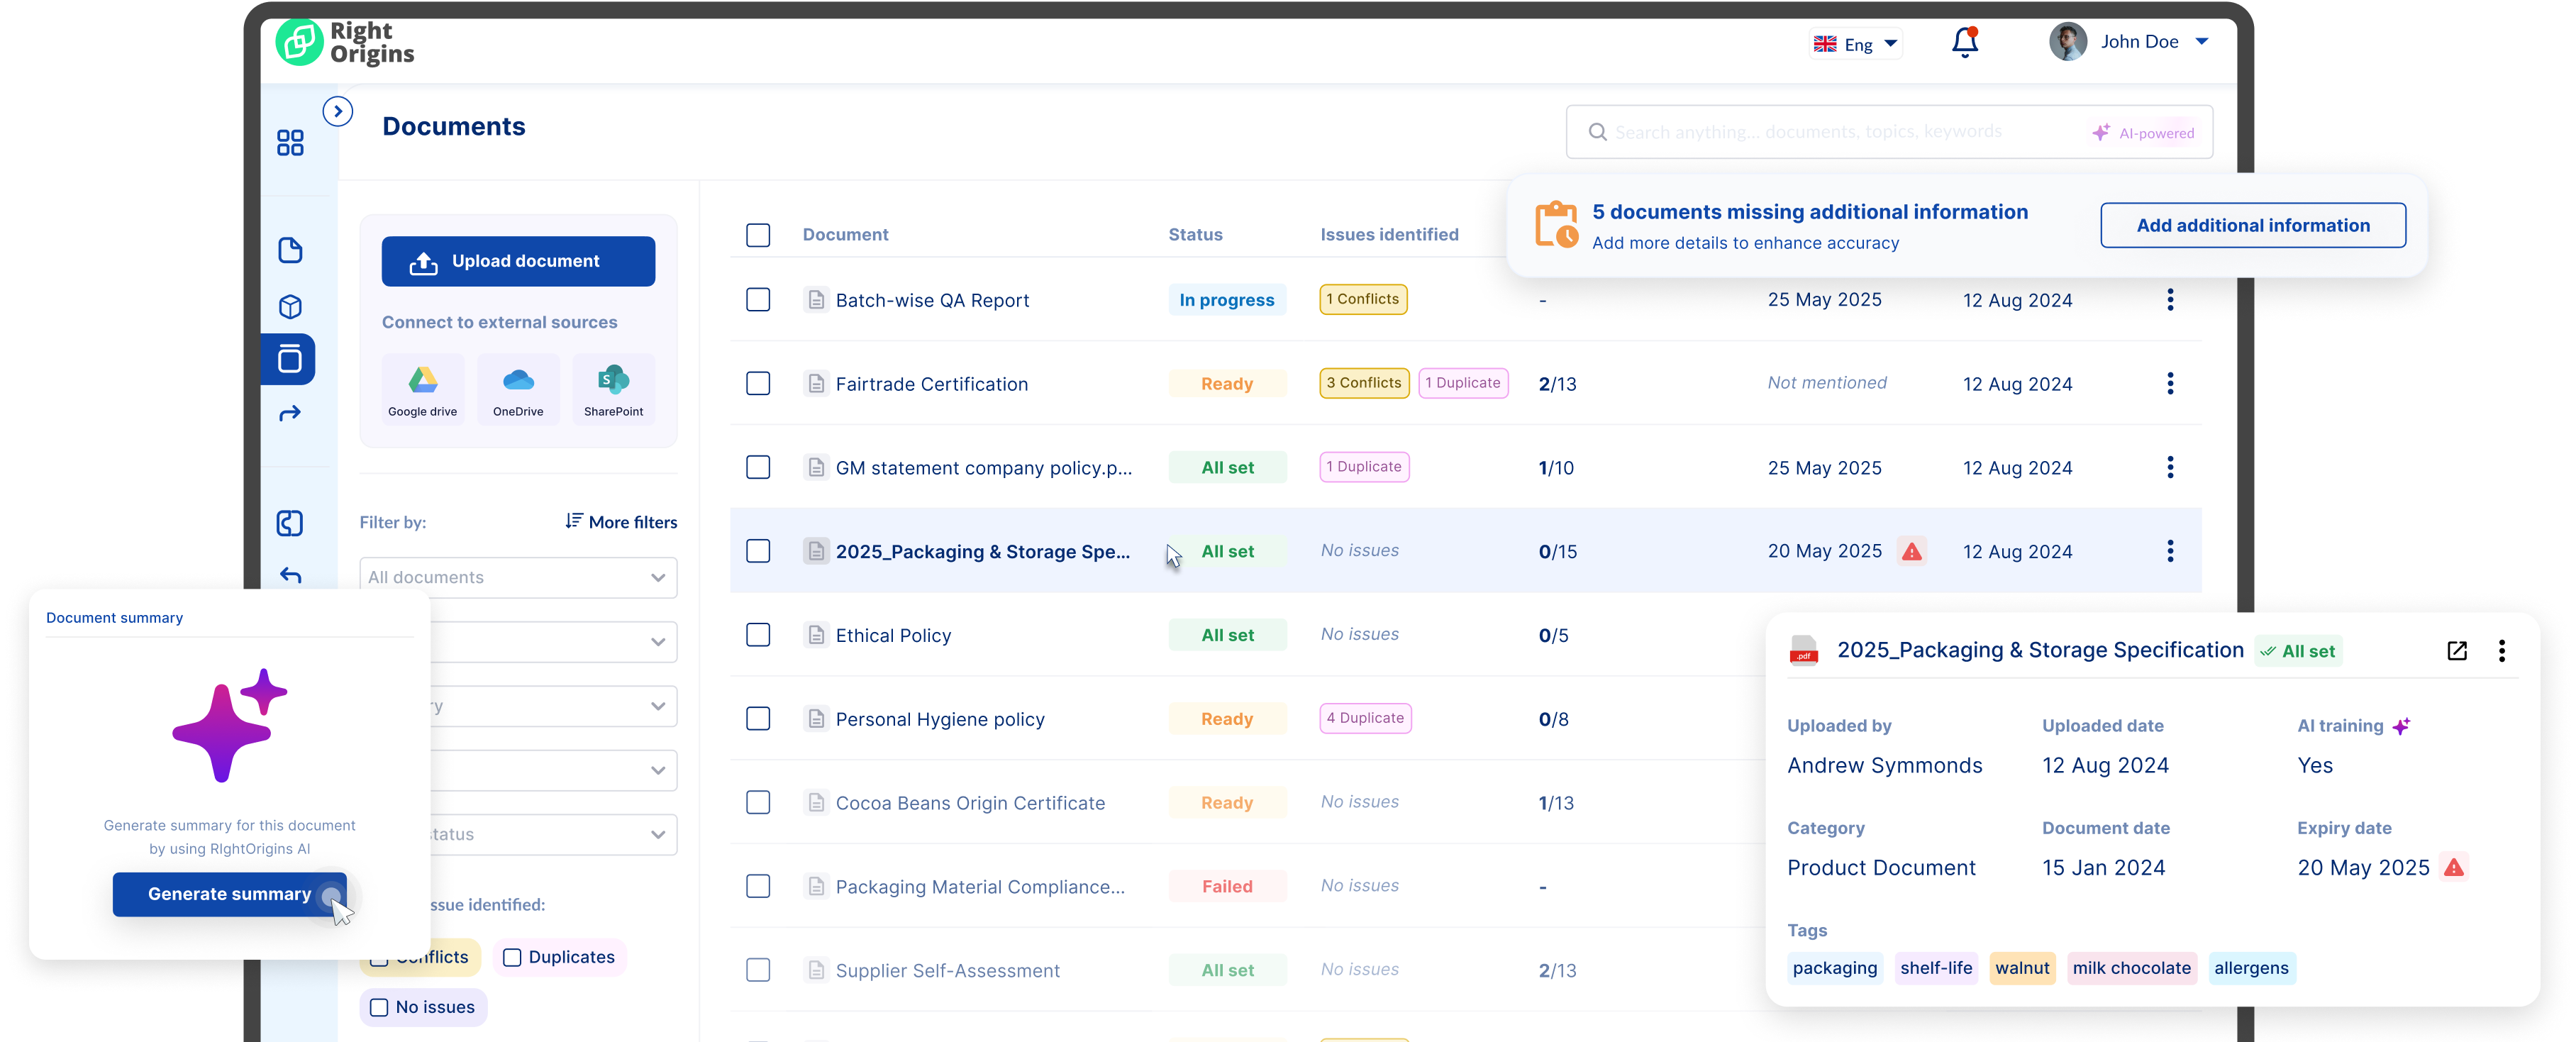Click expiry warning icon beside 20 May 2025 row
The image size is (2576, 1042).
coord(1912,551)
